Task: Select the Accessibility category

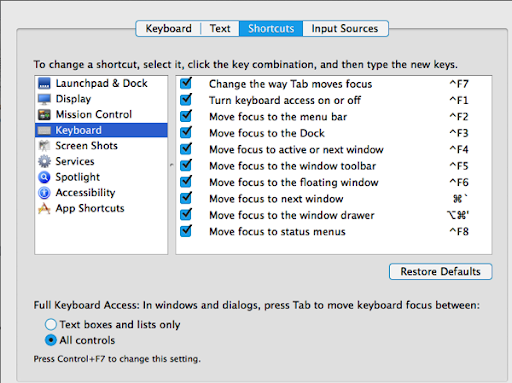Action: [x=101, y=193]
